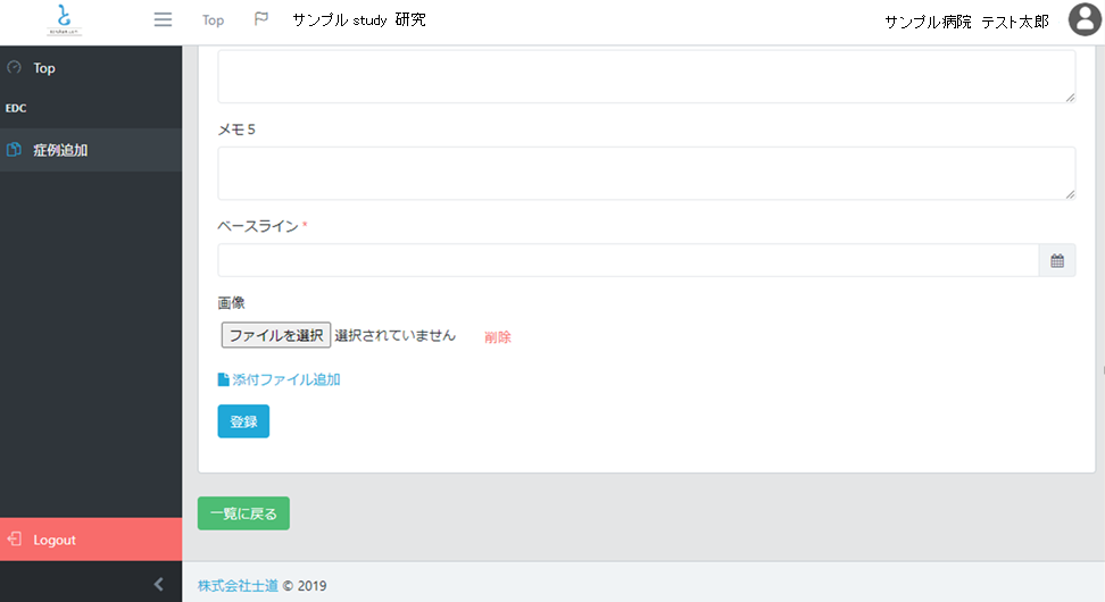This screenshot has width=1105, height=602.
Task: Select the 症例追加 icon in the sidebar
Action: point(14,150)
